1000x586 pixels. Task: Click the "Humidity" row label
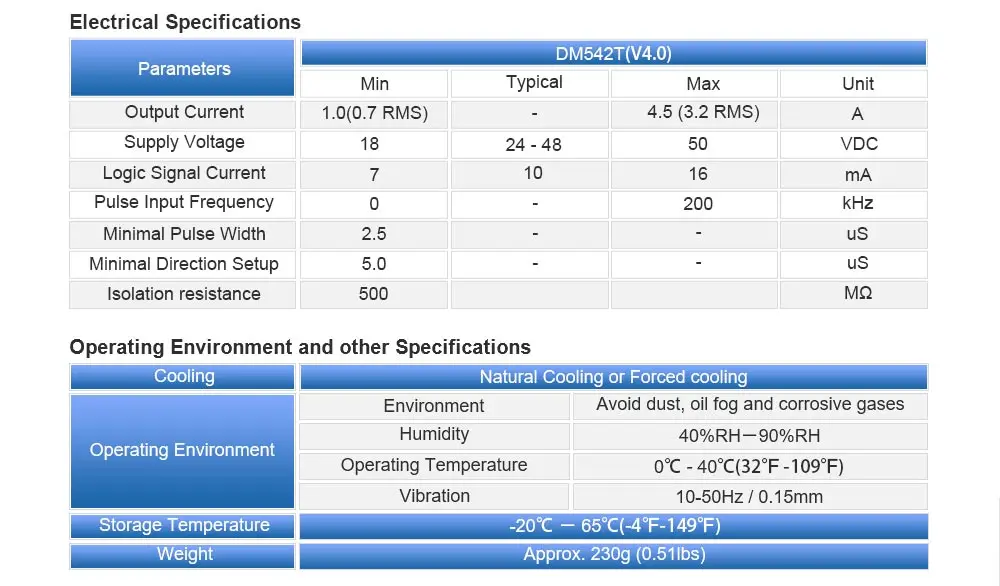click(x=434, y=434)
